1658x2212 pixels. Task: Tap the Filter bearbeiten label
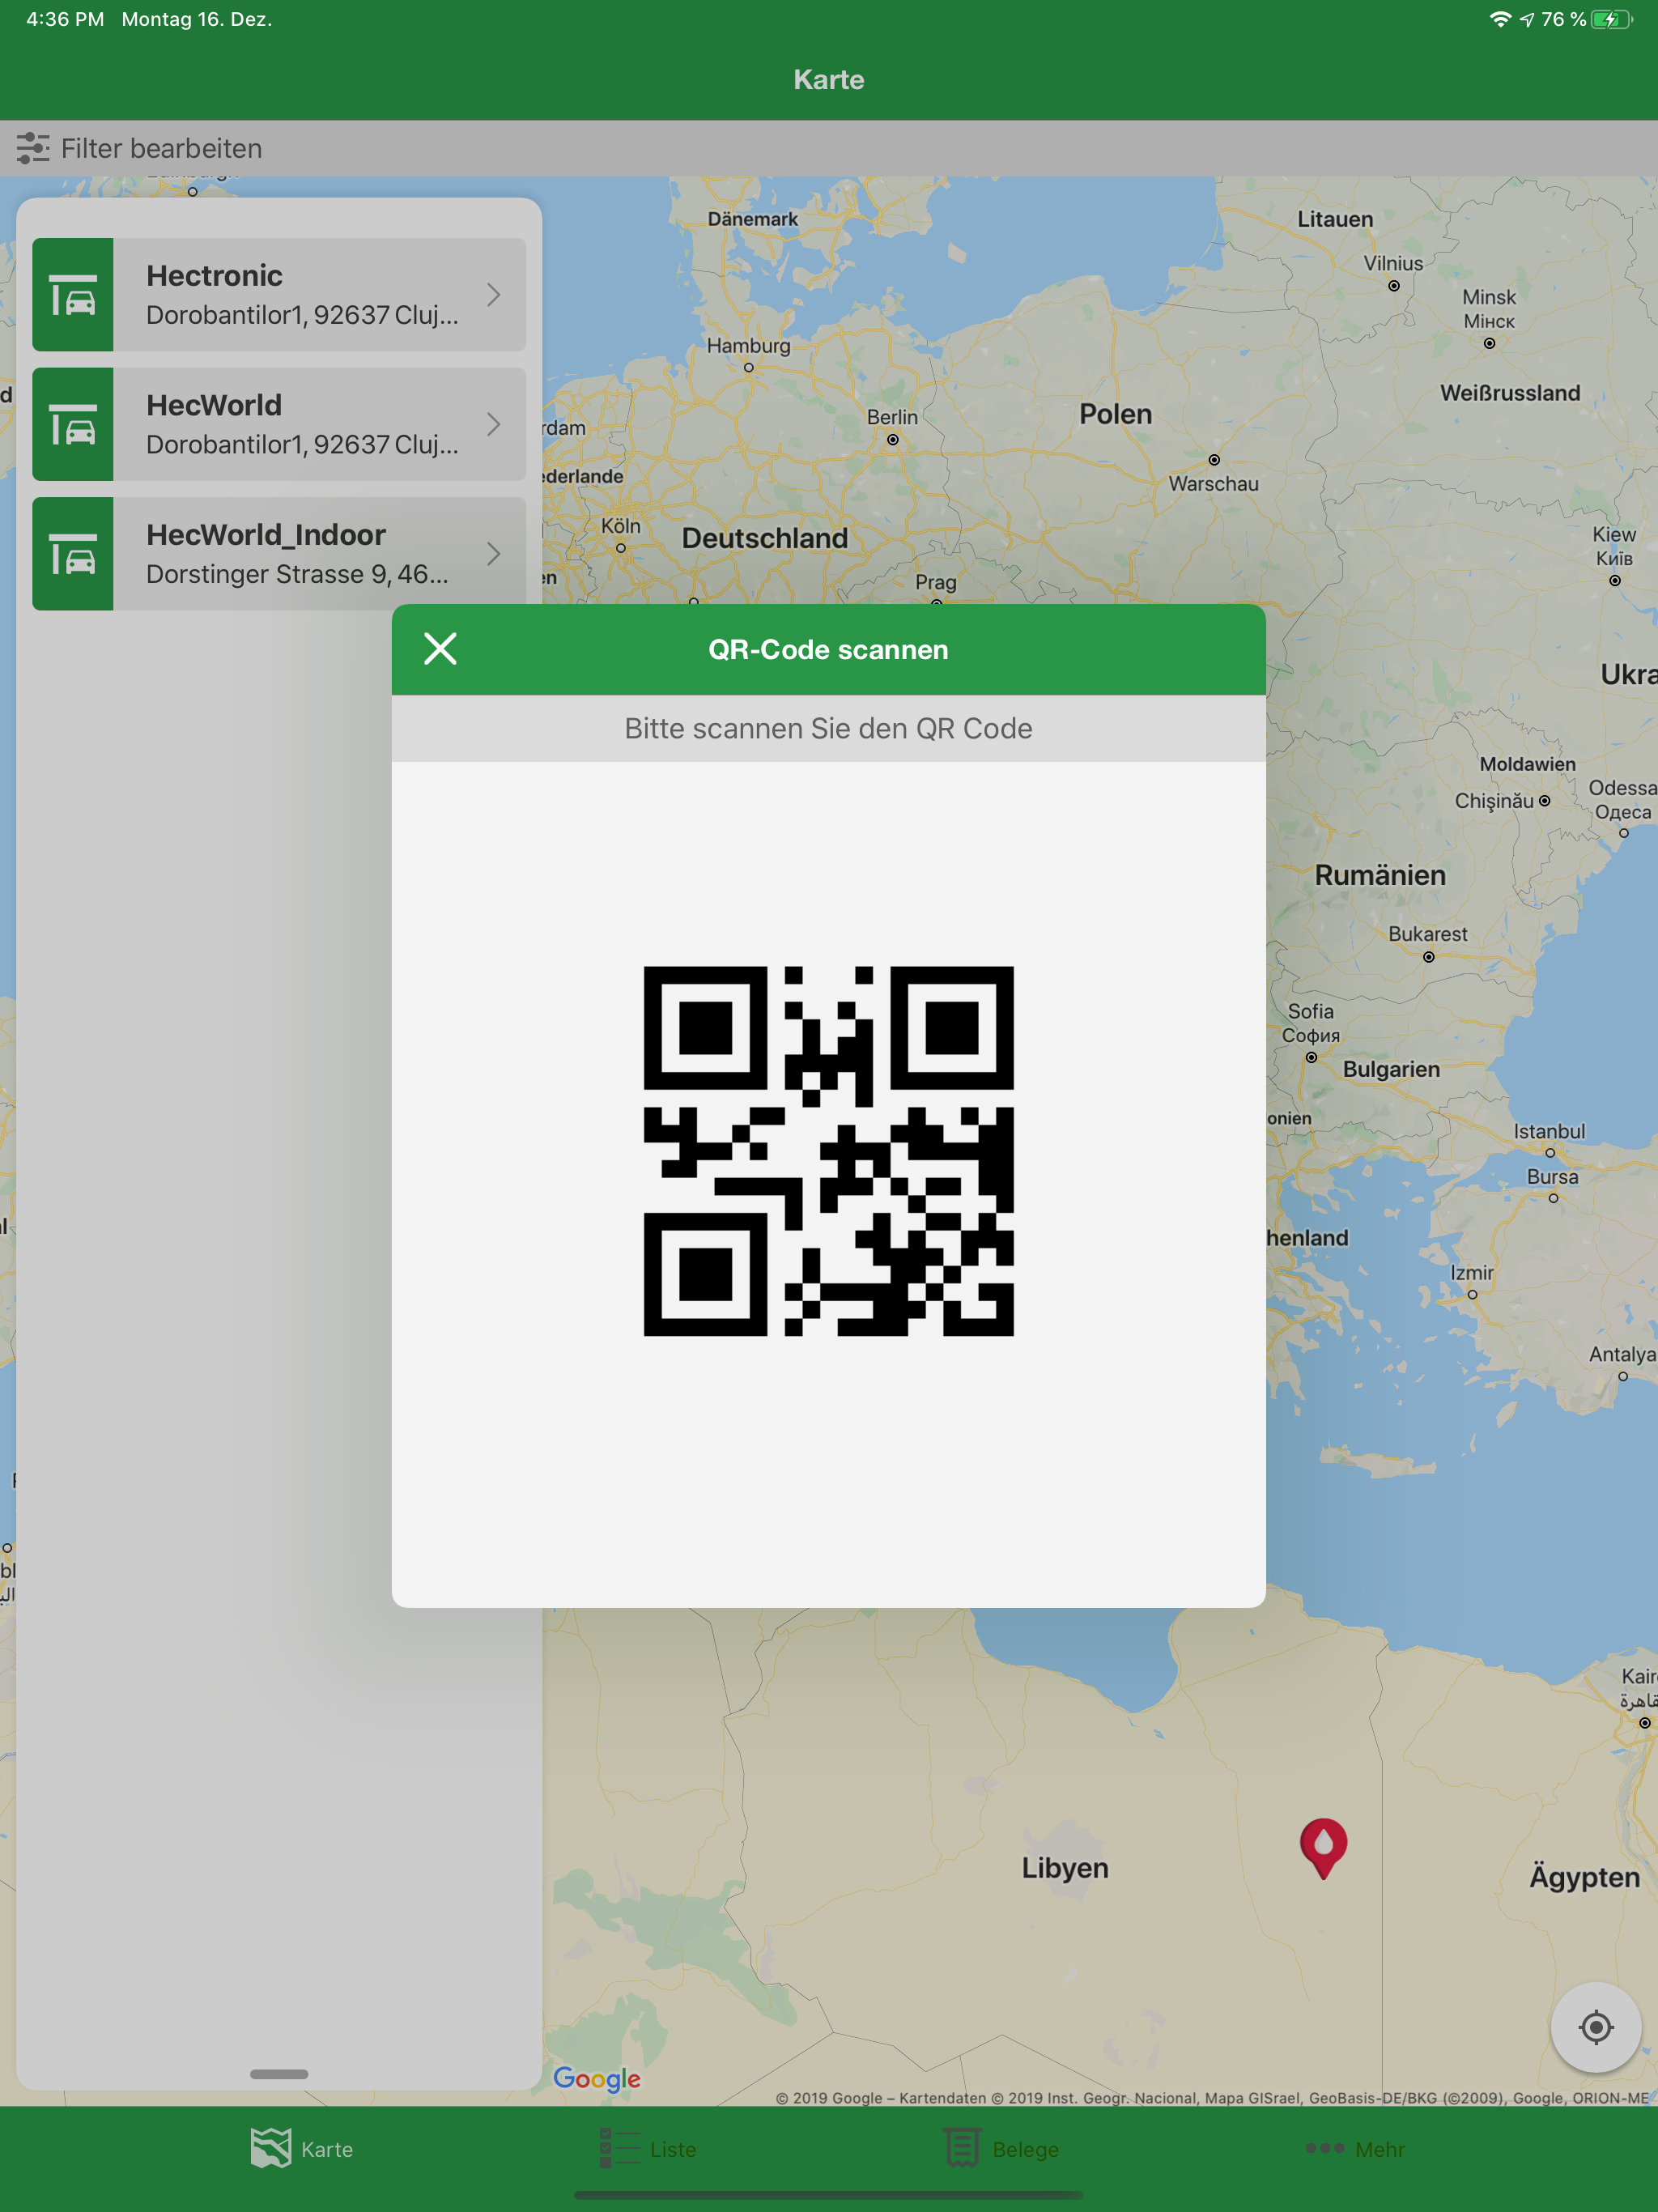pos(161,148)
